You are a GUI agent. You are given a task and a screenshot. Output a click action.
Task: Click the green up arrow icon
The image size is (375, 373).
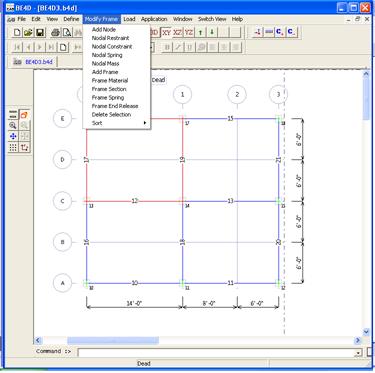(x=201, y=32)
